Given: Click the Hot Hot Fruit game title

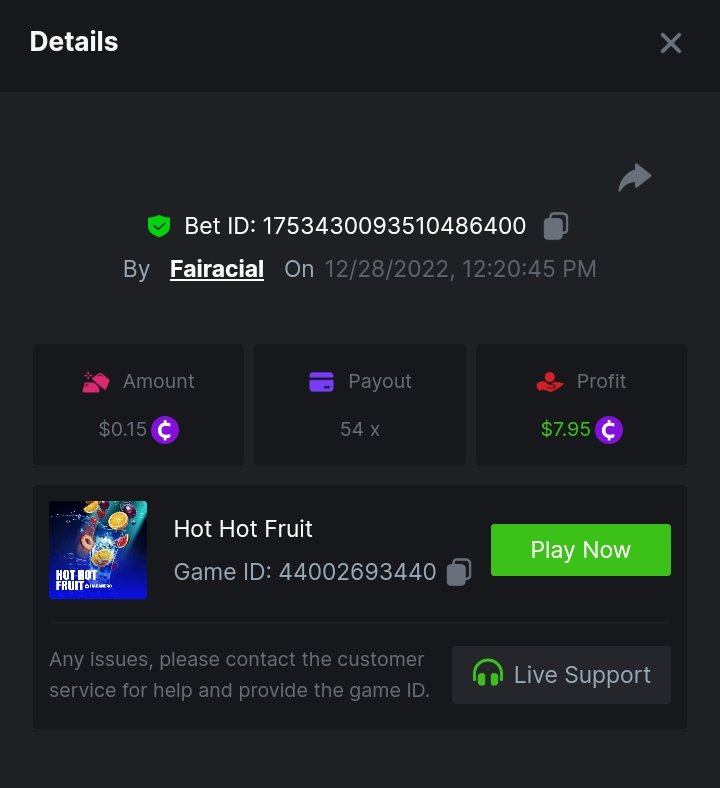Looking at the screenshot, I should pos(243,528).
